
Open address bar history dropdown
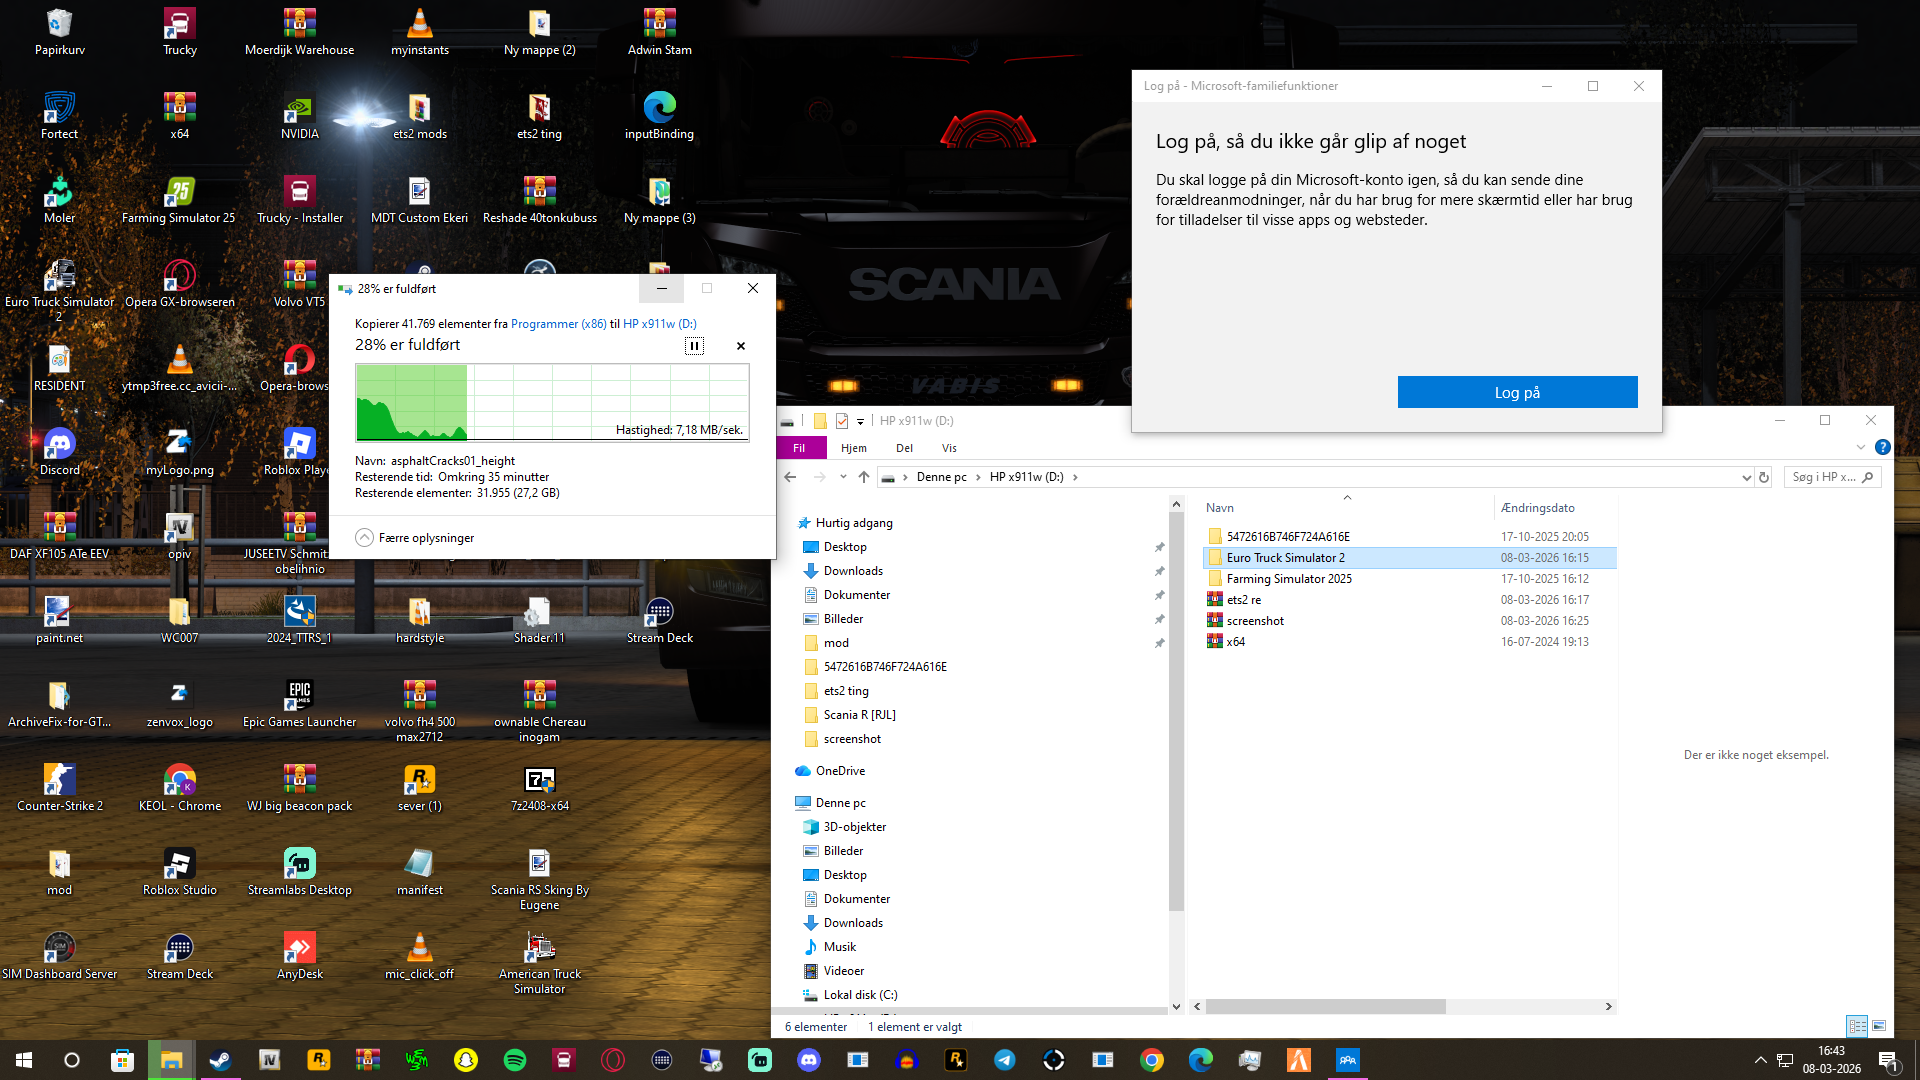coord(1746,477)
